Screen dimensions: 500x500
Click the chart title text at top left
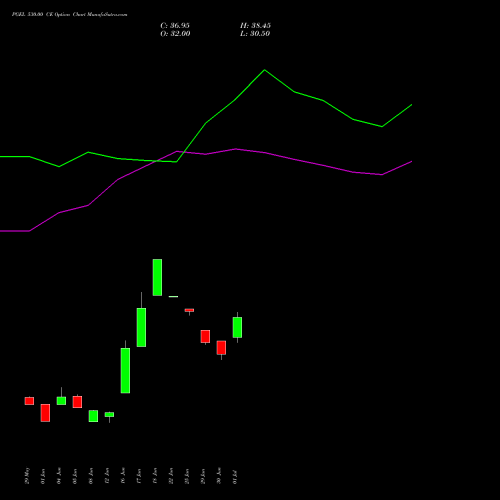69,14
